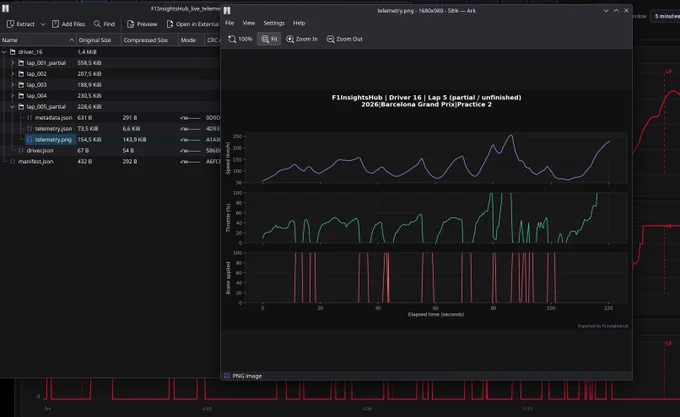This screenshot has height=417, width=680.
Task: Select driver.json file
Action: tap(110, 150)
